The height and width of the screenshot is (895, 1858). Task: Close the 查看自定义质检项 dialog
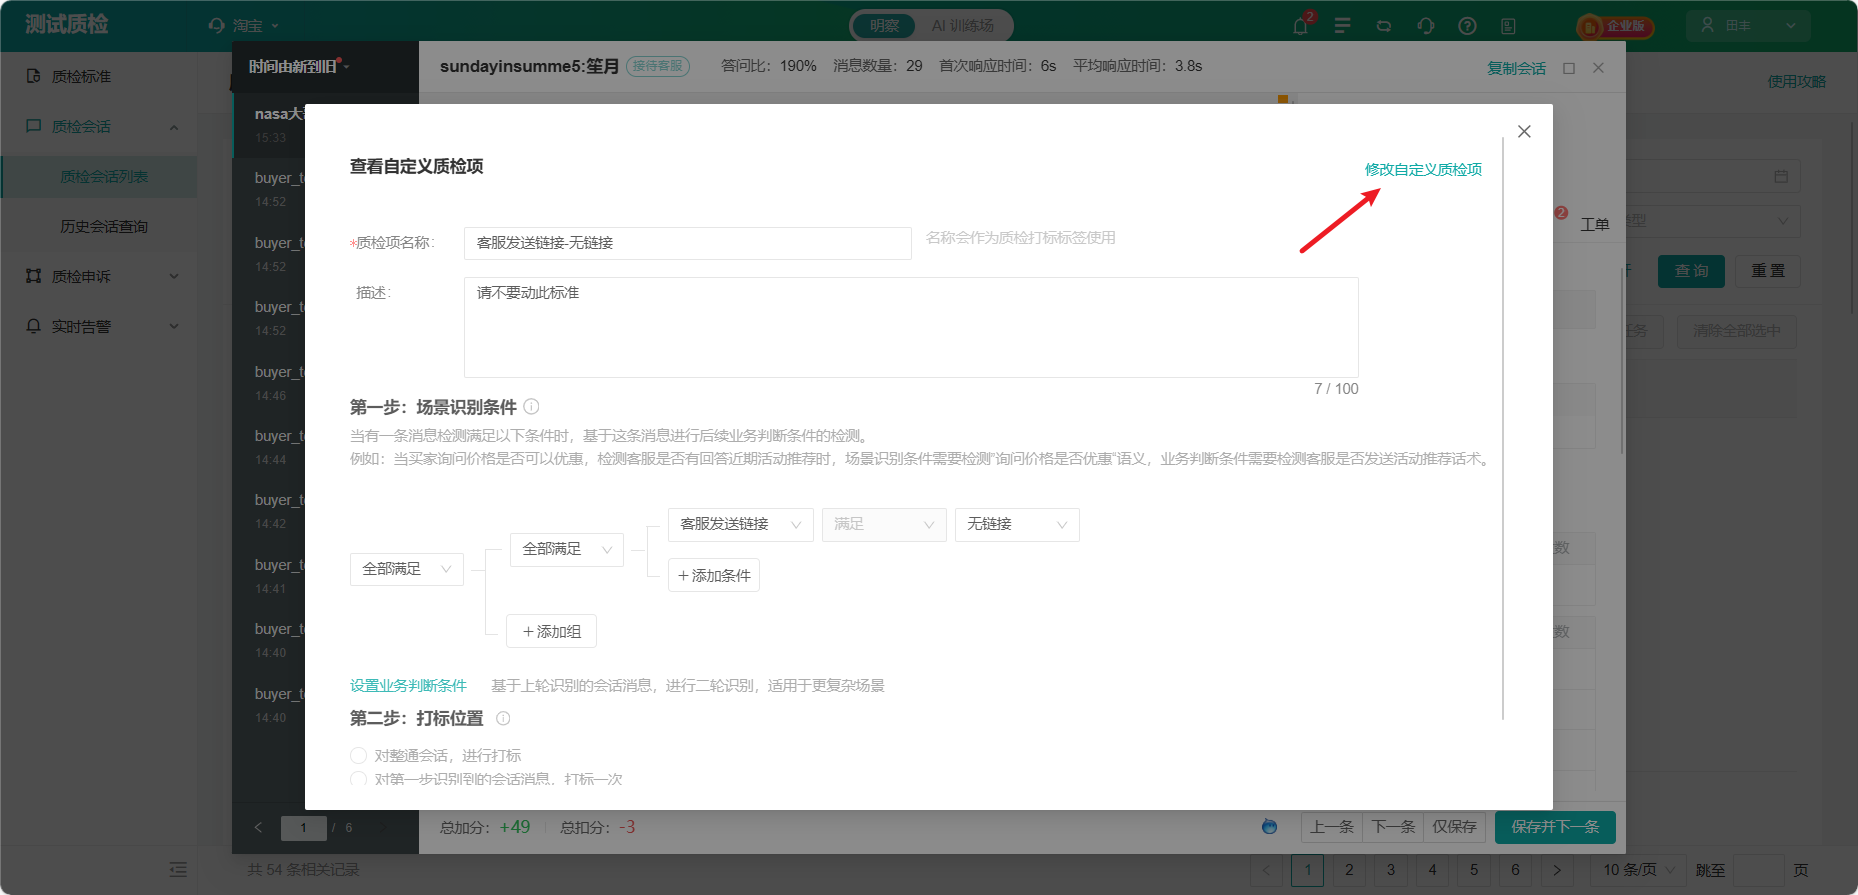coord(1524,132)
